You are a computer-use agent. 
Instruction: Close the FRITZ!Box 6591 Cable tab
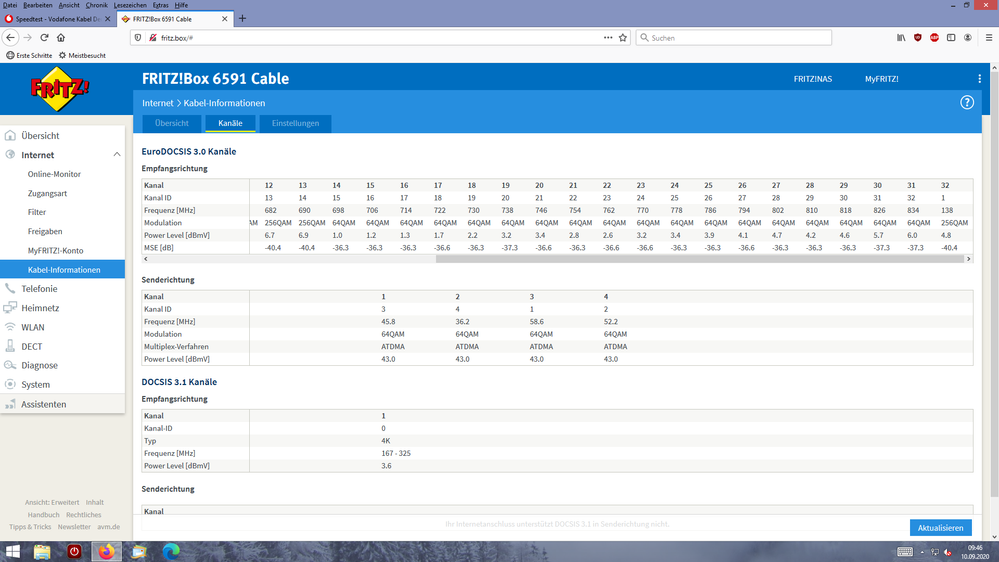coord(224,19)
